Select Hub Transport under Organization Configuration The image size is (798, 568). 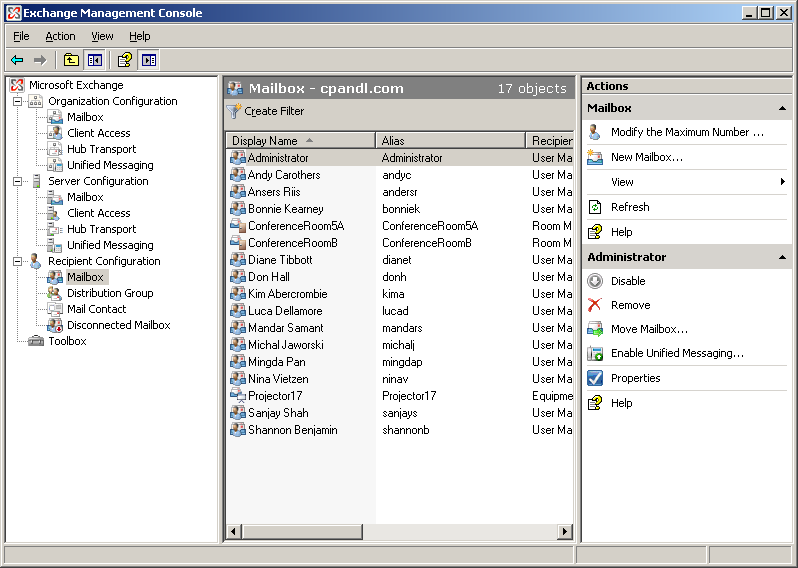click(101, 149)
